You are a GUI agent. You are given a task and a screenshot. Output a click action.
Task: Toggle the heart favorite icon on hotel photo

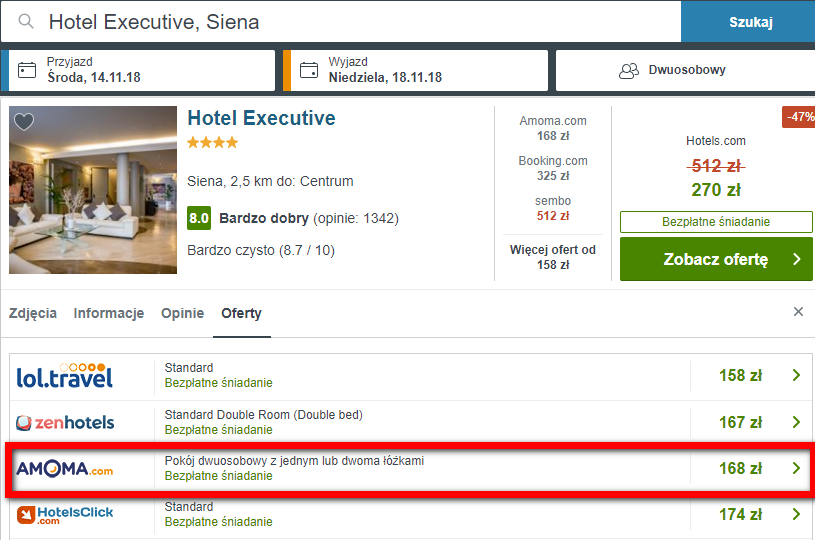tap(24, 122)
